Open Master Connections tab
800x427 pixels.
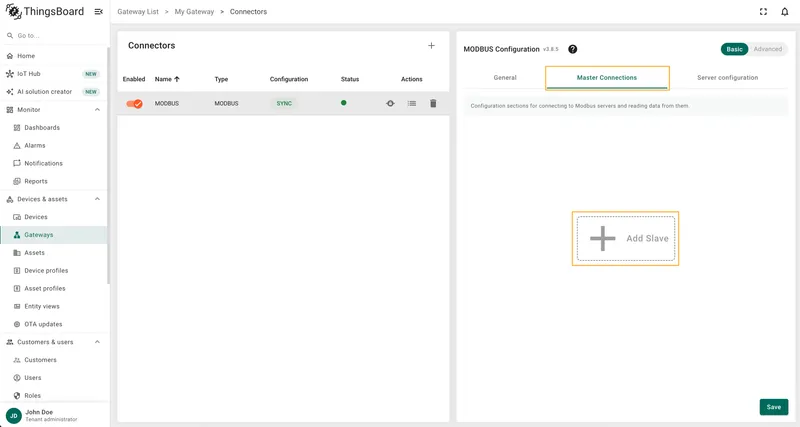tap(607, 78)
